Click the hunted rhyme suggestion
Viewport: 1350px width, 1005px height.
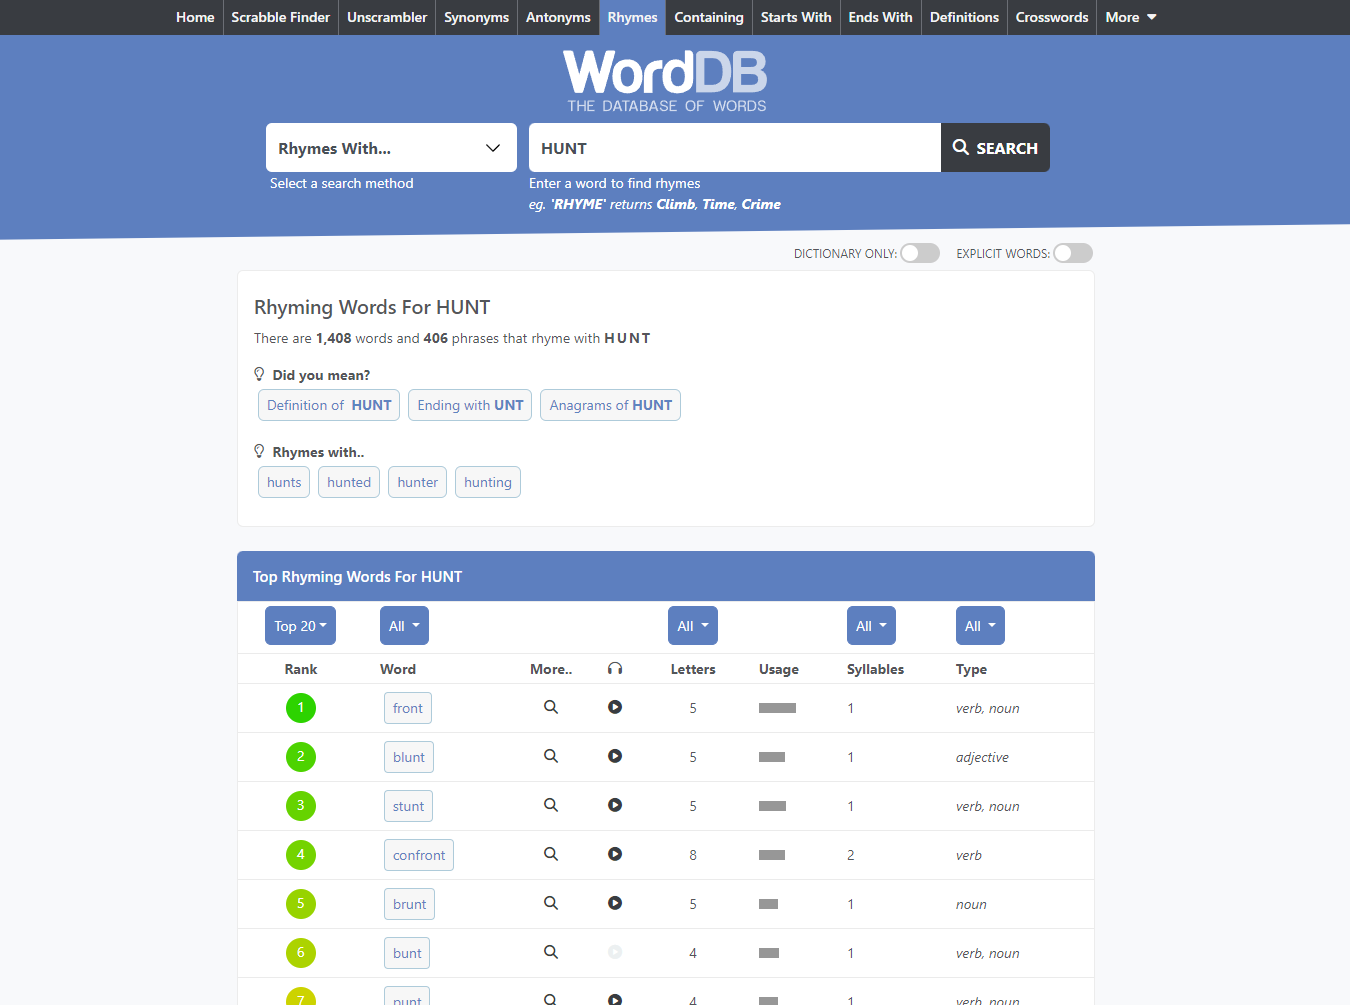[349, 482]
